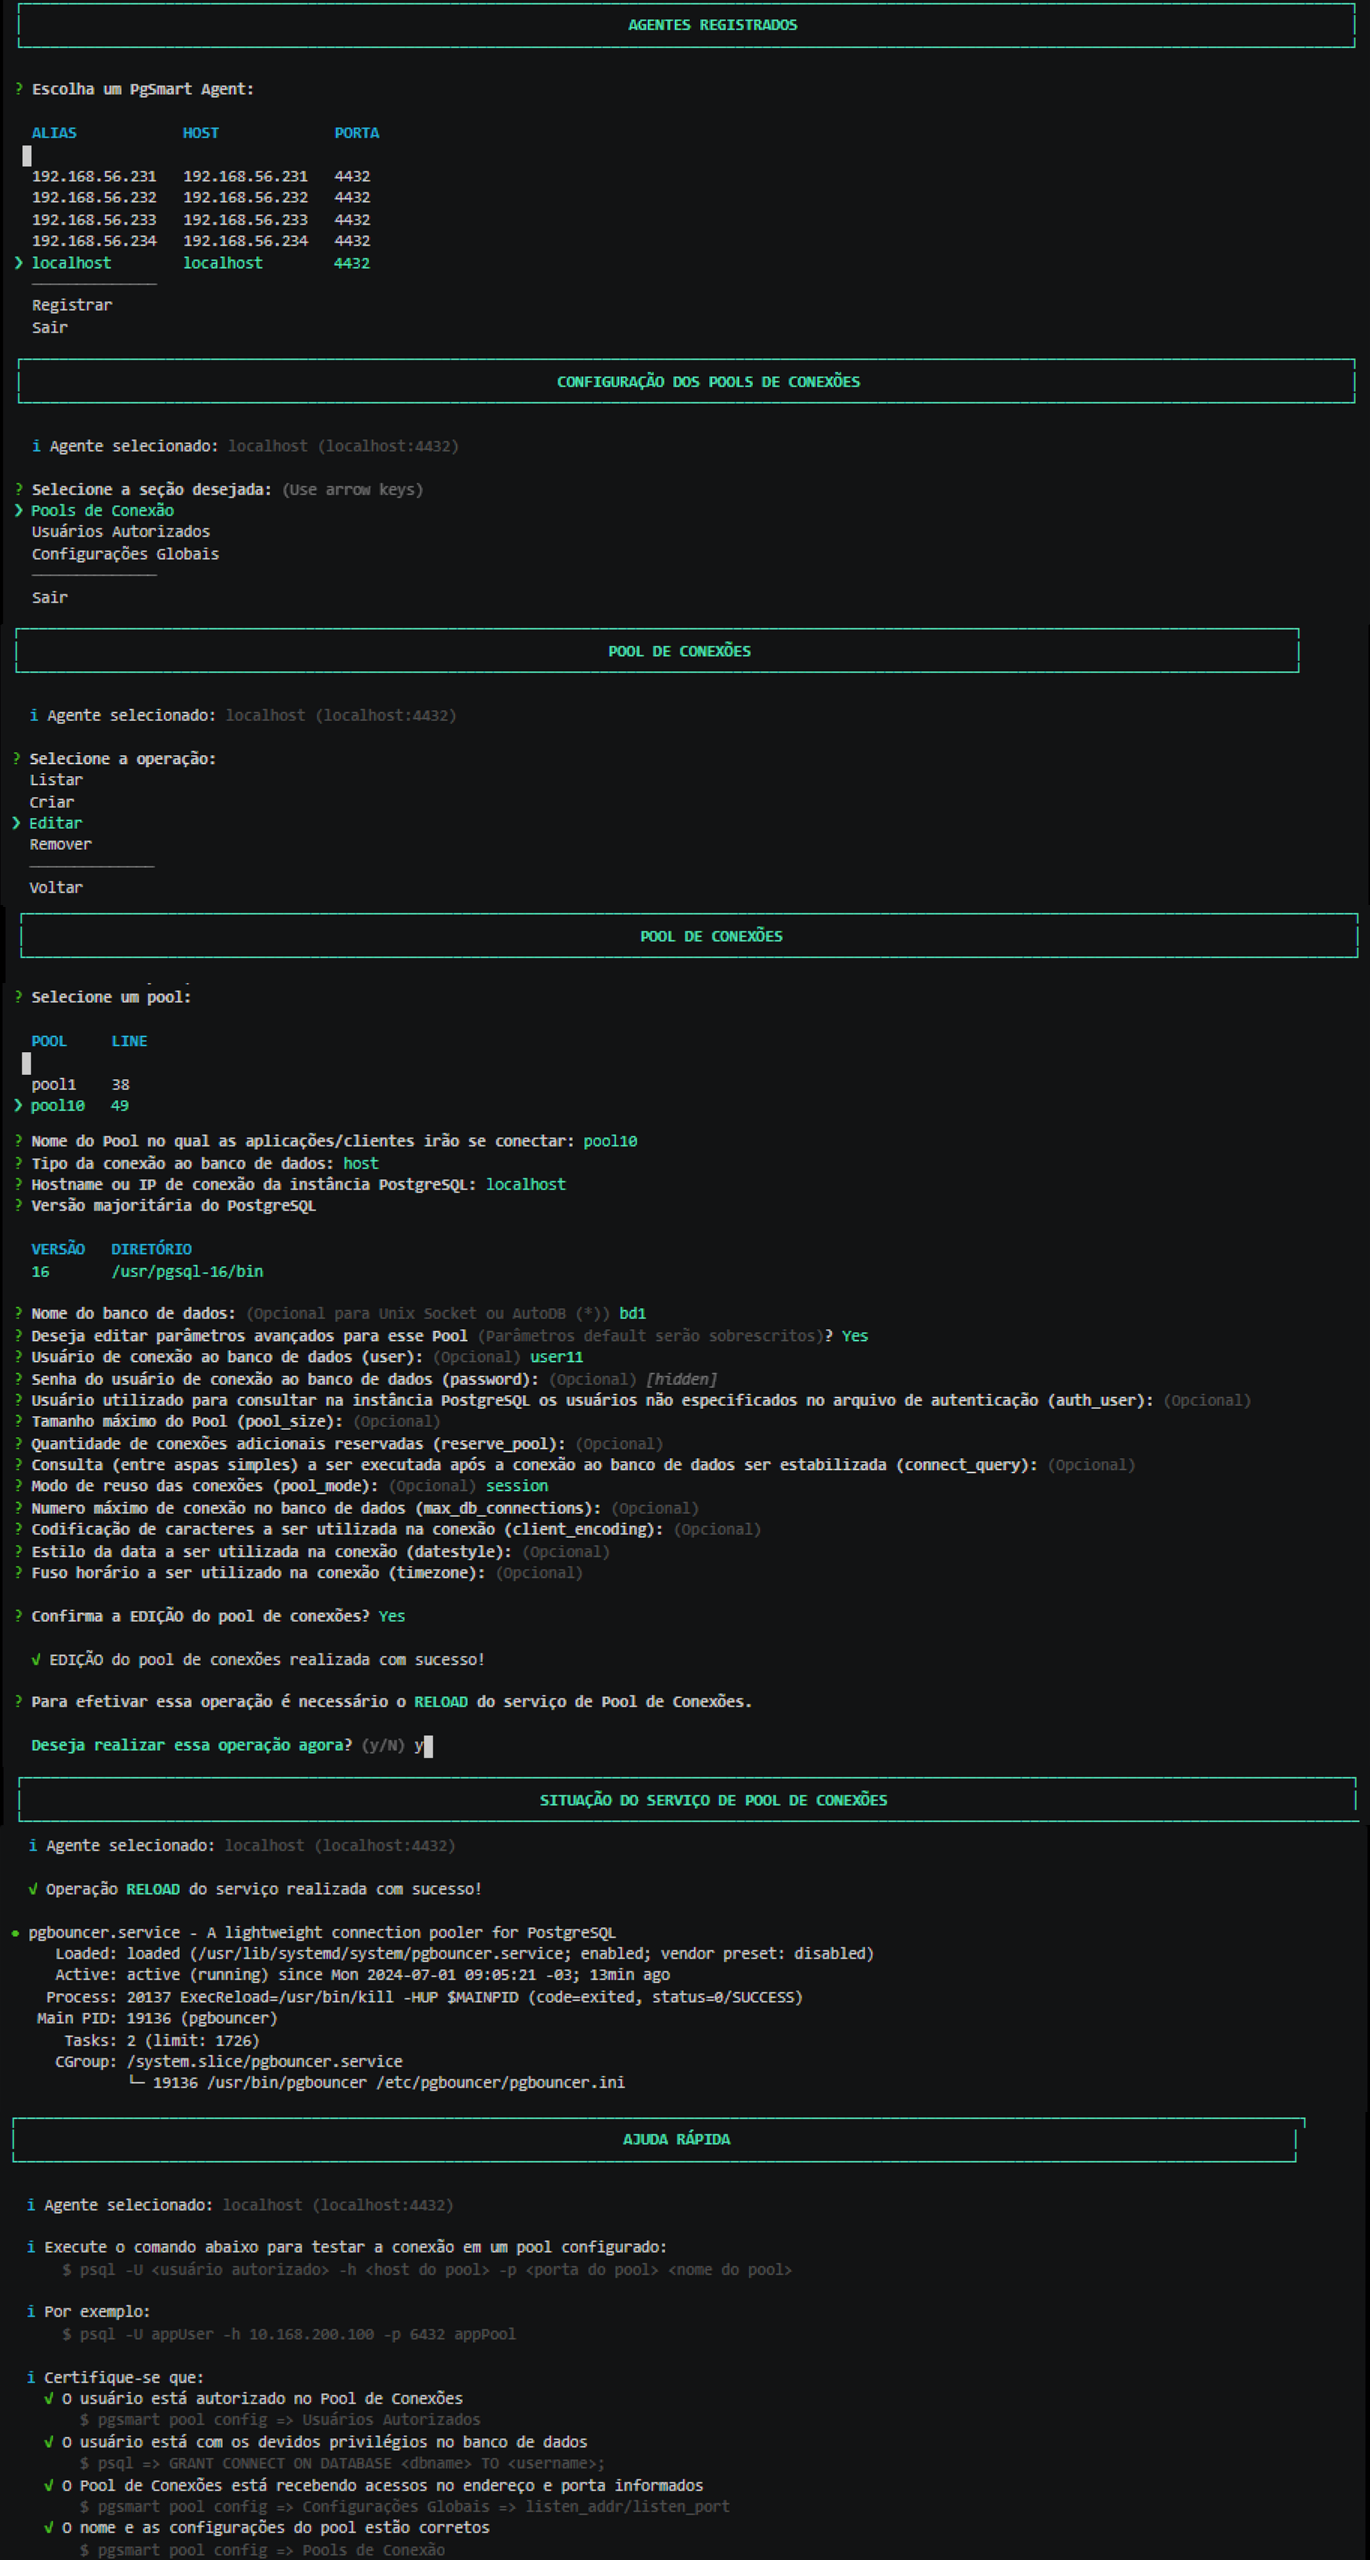Select agent row 192.168.56.231
Image resolution: width=1370 pixels, height=2562 pixels.
coord(200,176)
